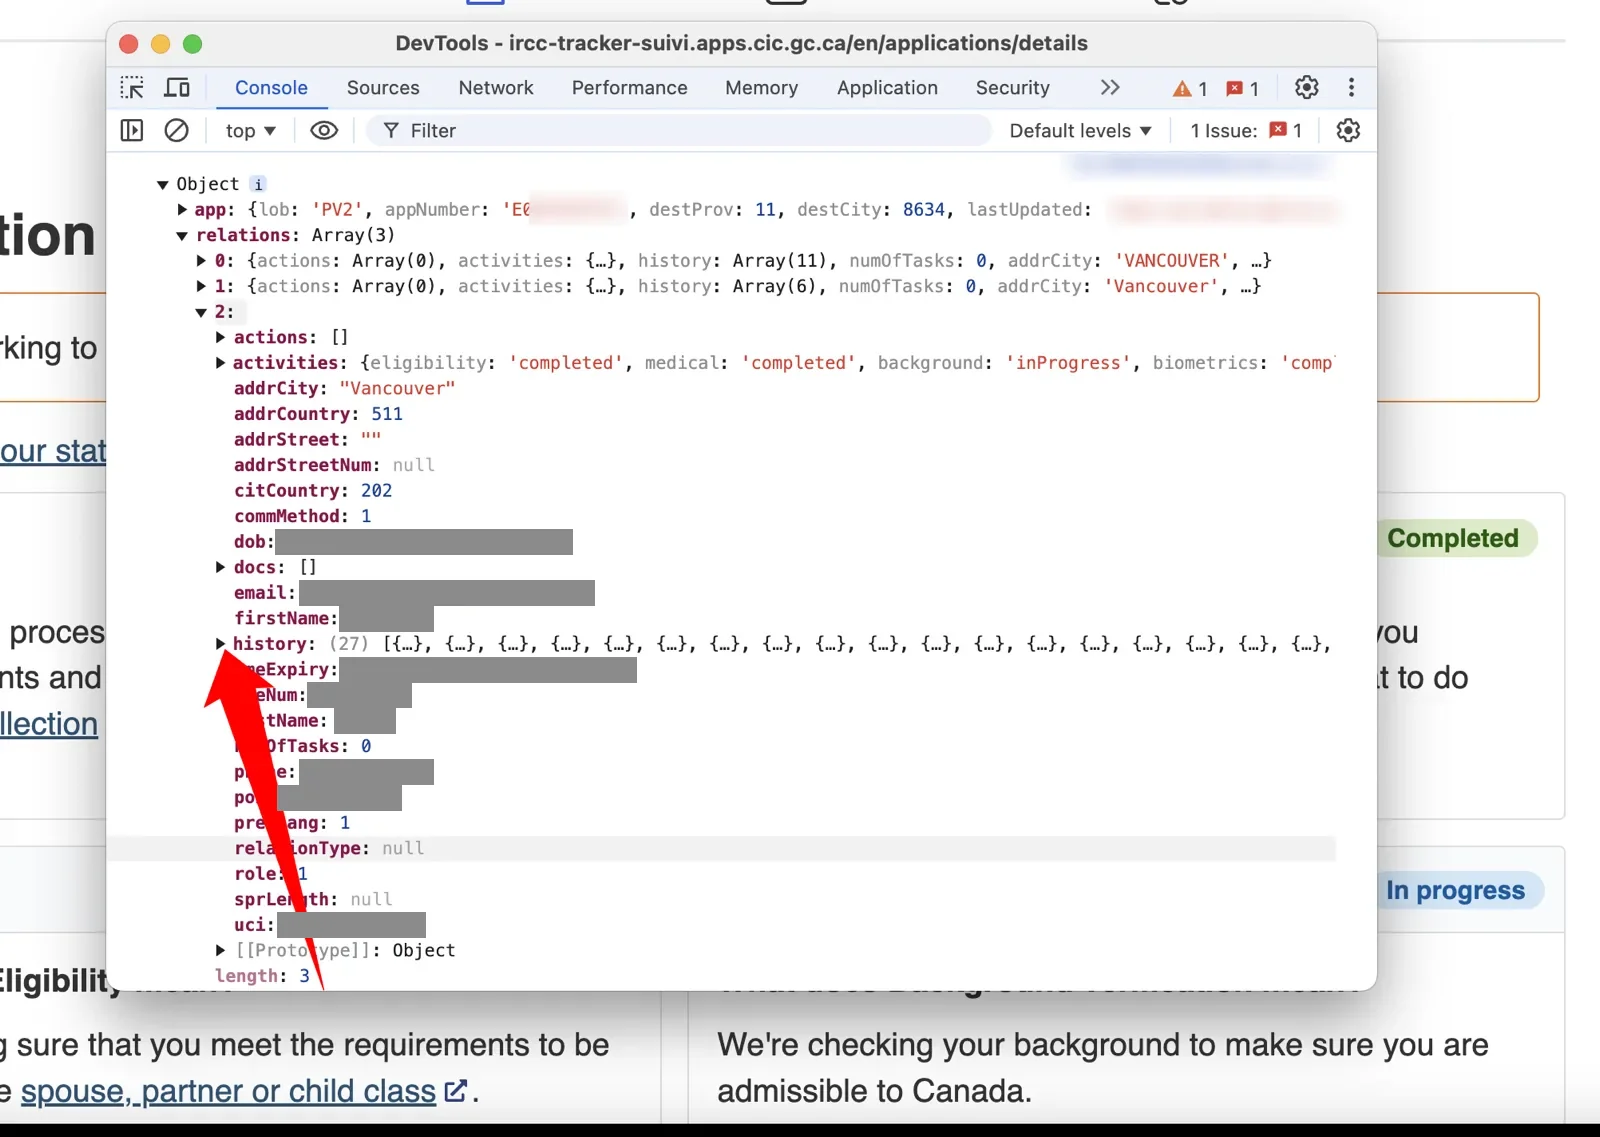The width and height of the screenshot is (1600, 1137).
Task: Expand the actions array
Action: 220,338
